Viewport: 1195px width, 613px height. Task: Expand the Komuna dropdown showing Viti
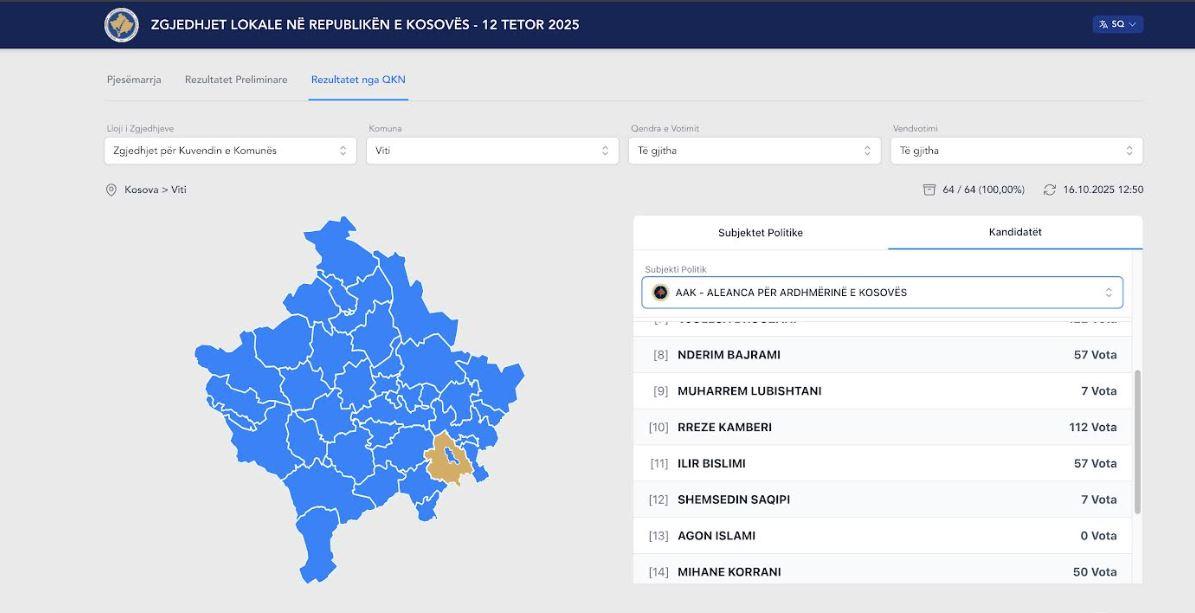(492, 151)
